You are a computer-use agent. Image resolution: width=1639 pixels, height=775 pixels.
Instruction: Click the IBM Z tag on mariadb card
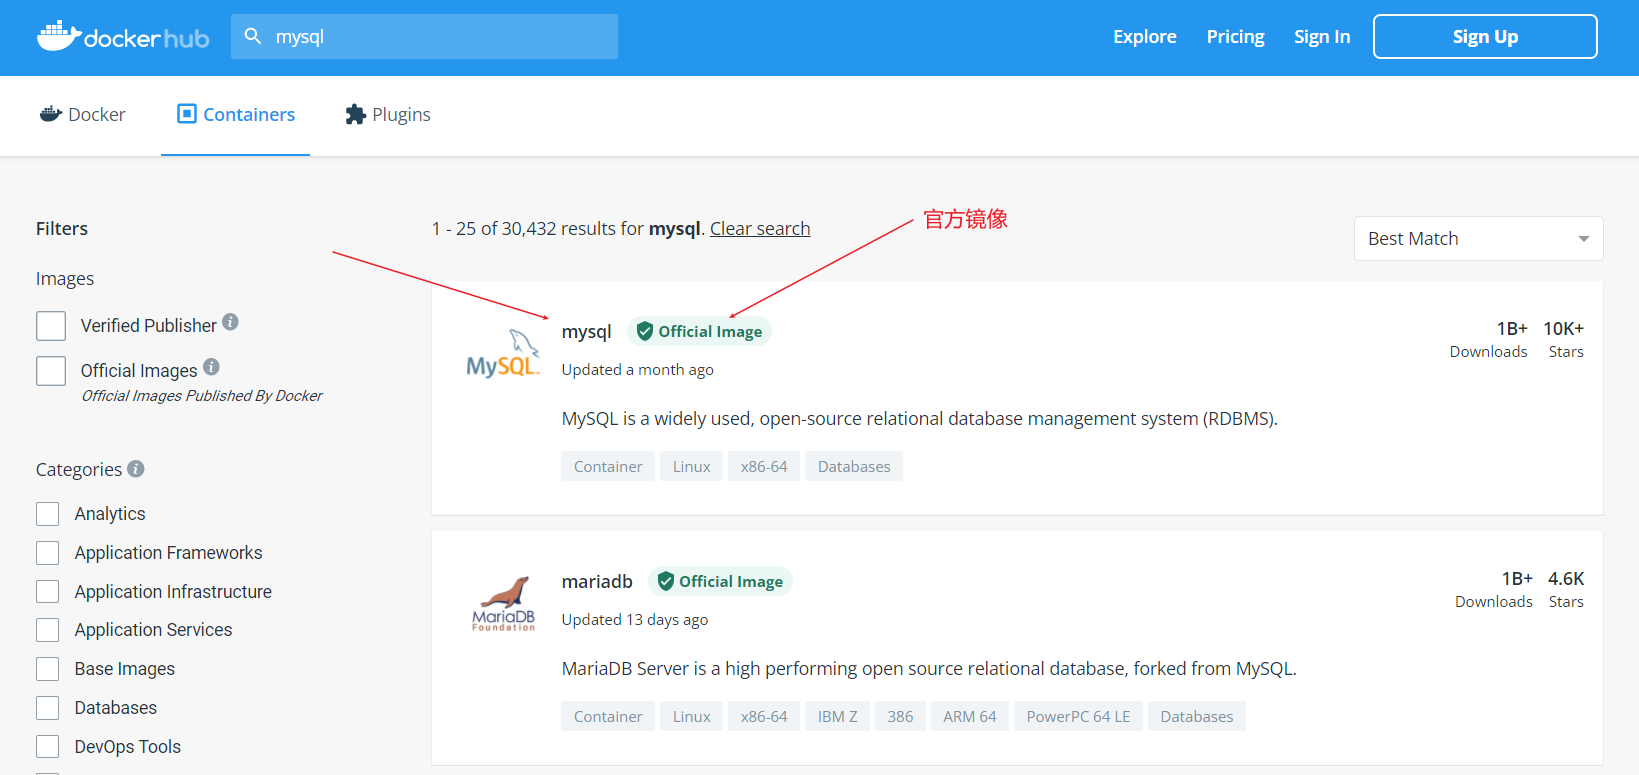(837, 716)
